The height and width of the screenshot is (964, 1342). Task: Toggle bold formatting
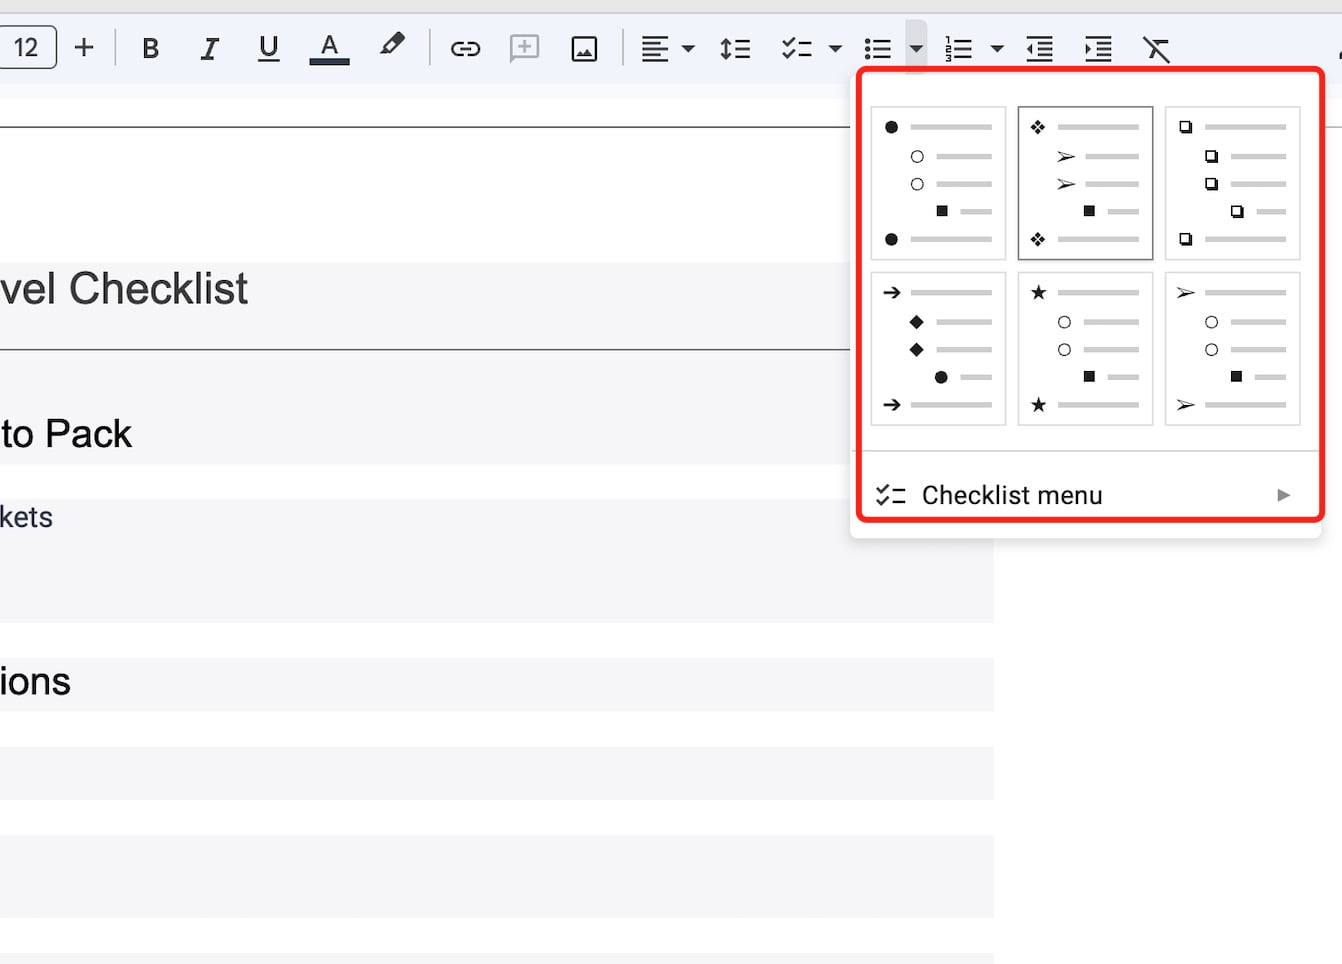click(151, 48)
